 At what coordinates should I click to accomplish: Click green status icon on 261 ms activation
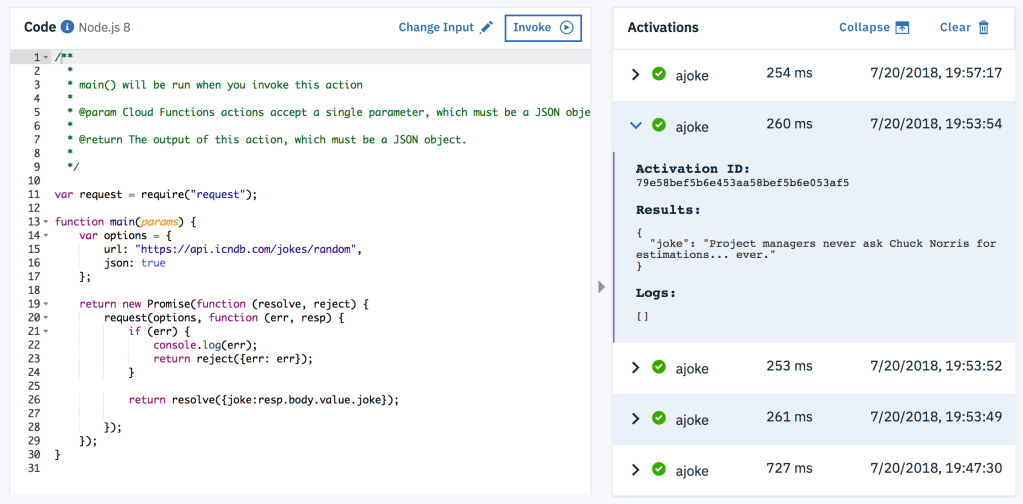tap(658, 417)
